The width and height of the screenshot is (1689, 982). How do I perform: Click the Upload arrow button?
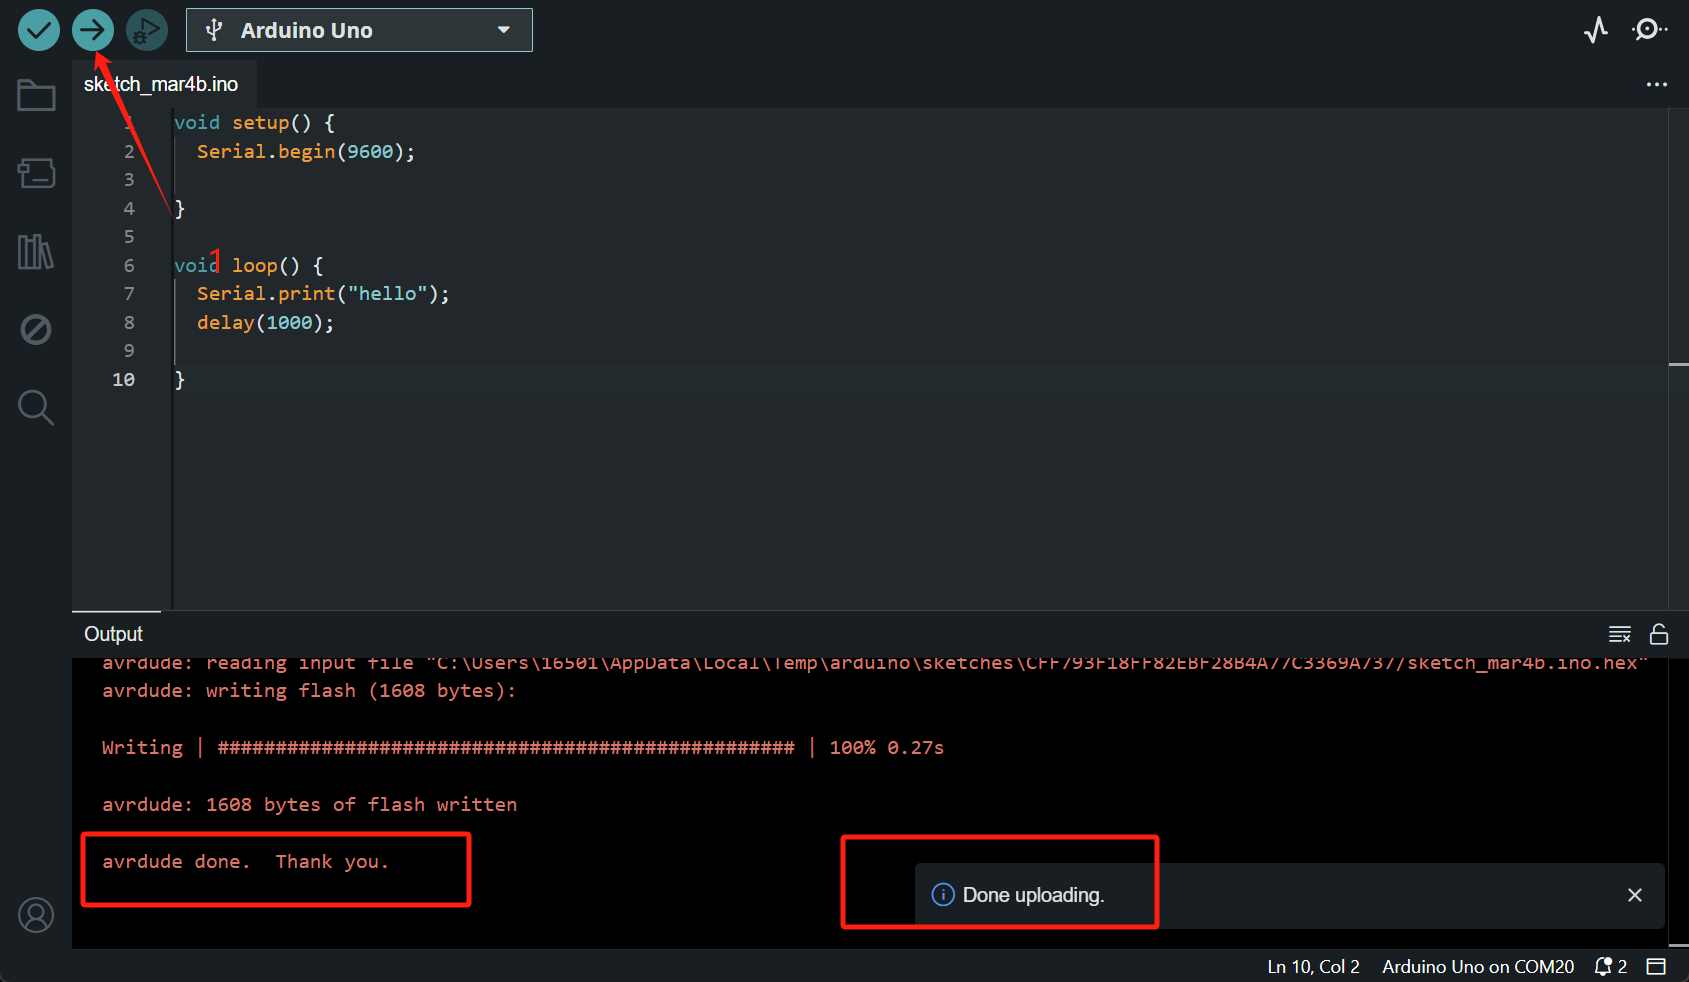point(93,30)
